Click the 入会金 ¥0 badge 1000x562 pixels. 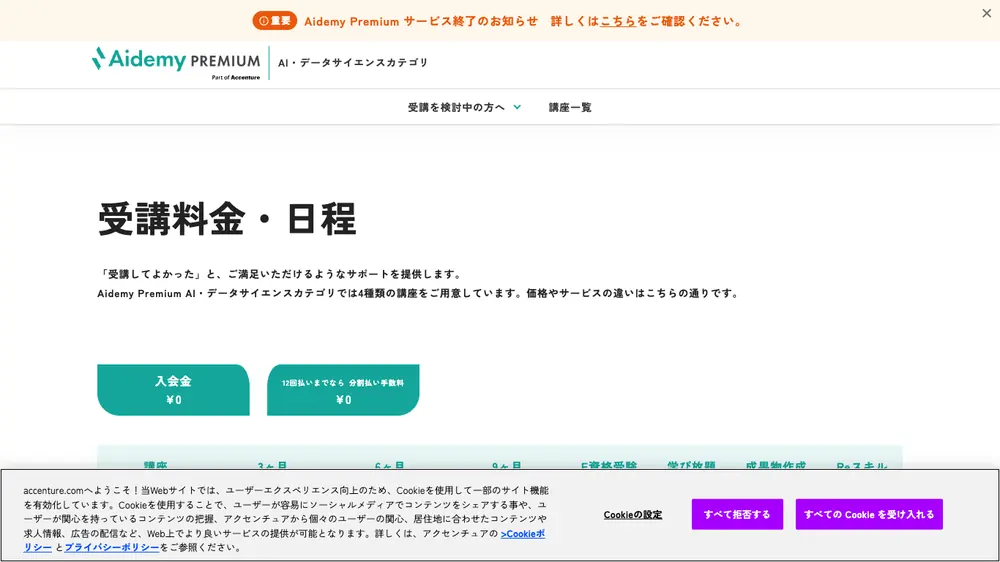coord(173,390)
